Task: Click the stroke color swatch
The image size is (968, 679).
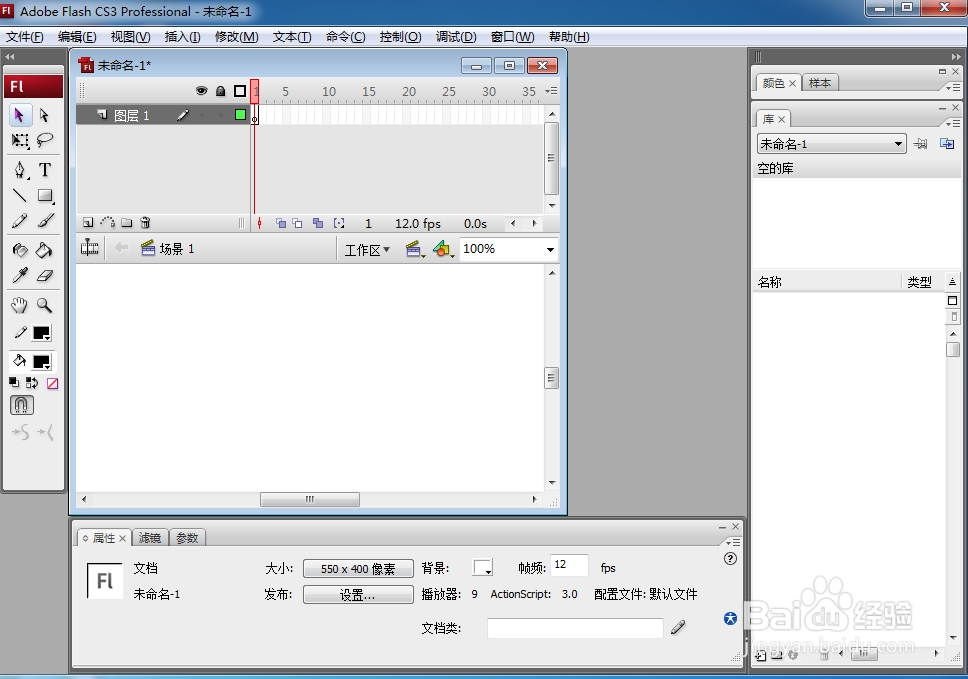Action: pos(41,333)
